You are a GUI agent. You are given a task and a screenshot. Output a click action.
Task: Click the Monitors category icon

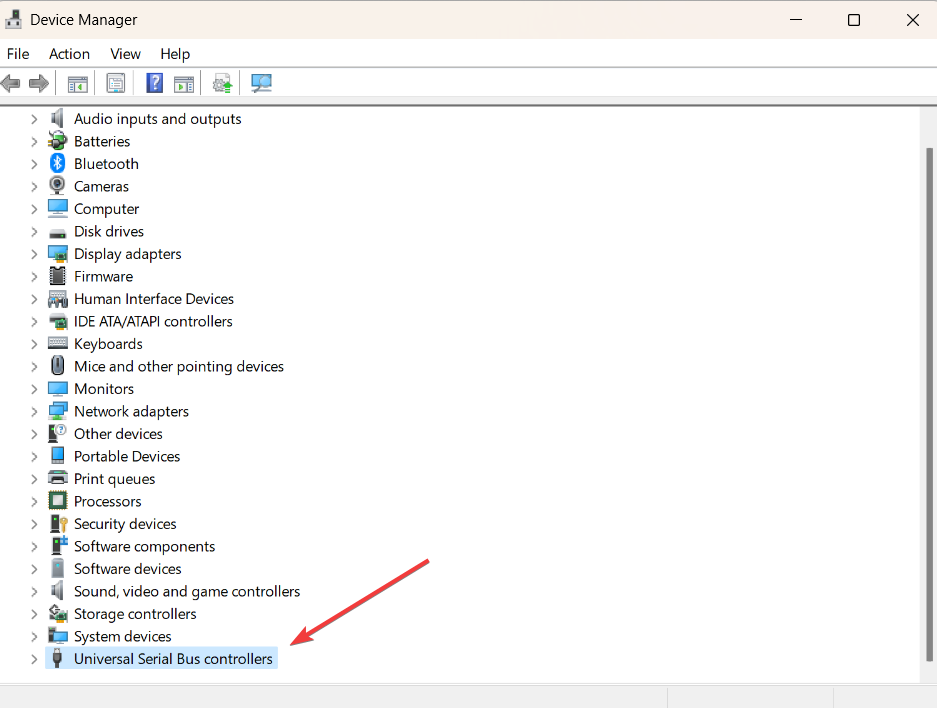tap(57, 389)
